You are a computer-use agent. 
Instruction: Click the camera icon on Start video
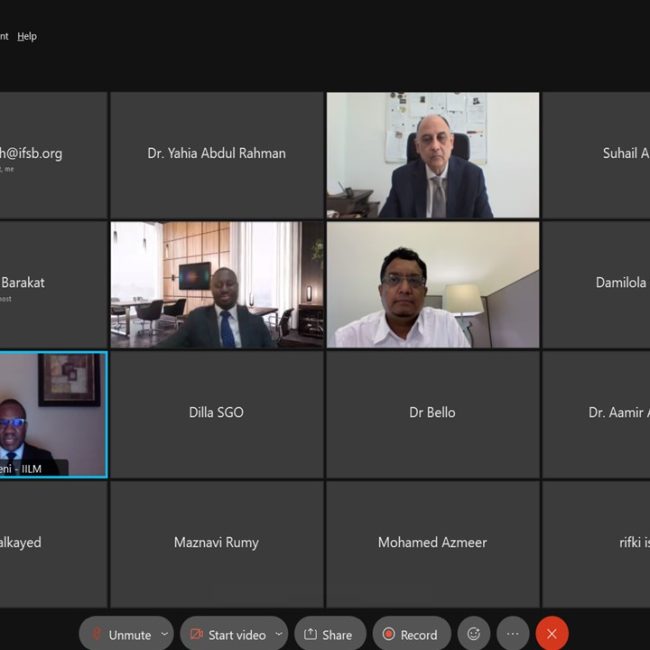pos(196,634)
